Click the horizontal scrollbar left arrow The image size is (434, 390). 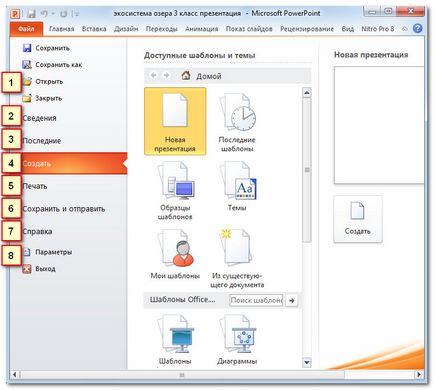pyautogui.click(x=14, y=375)
